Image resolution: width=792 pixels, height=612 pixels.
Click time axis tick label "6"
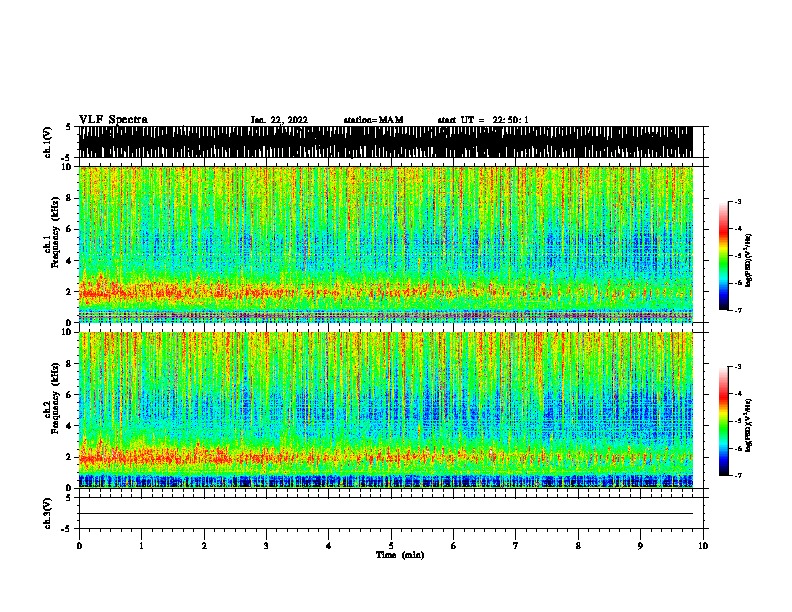click(x=453, y=546)
